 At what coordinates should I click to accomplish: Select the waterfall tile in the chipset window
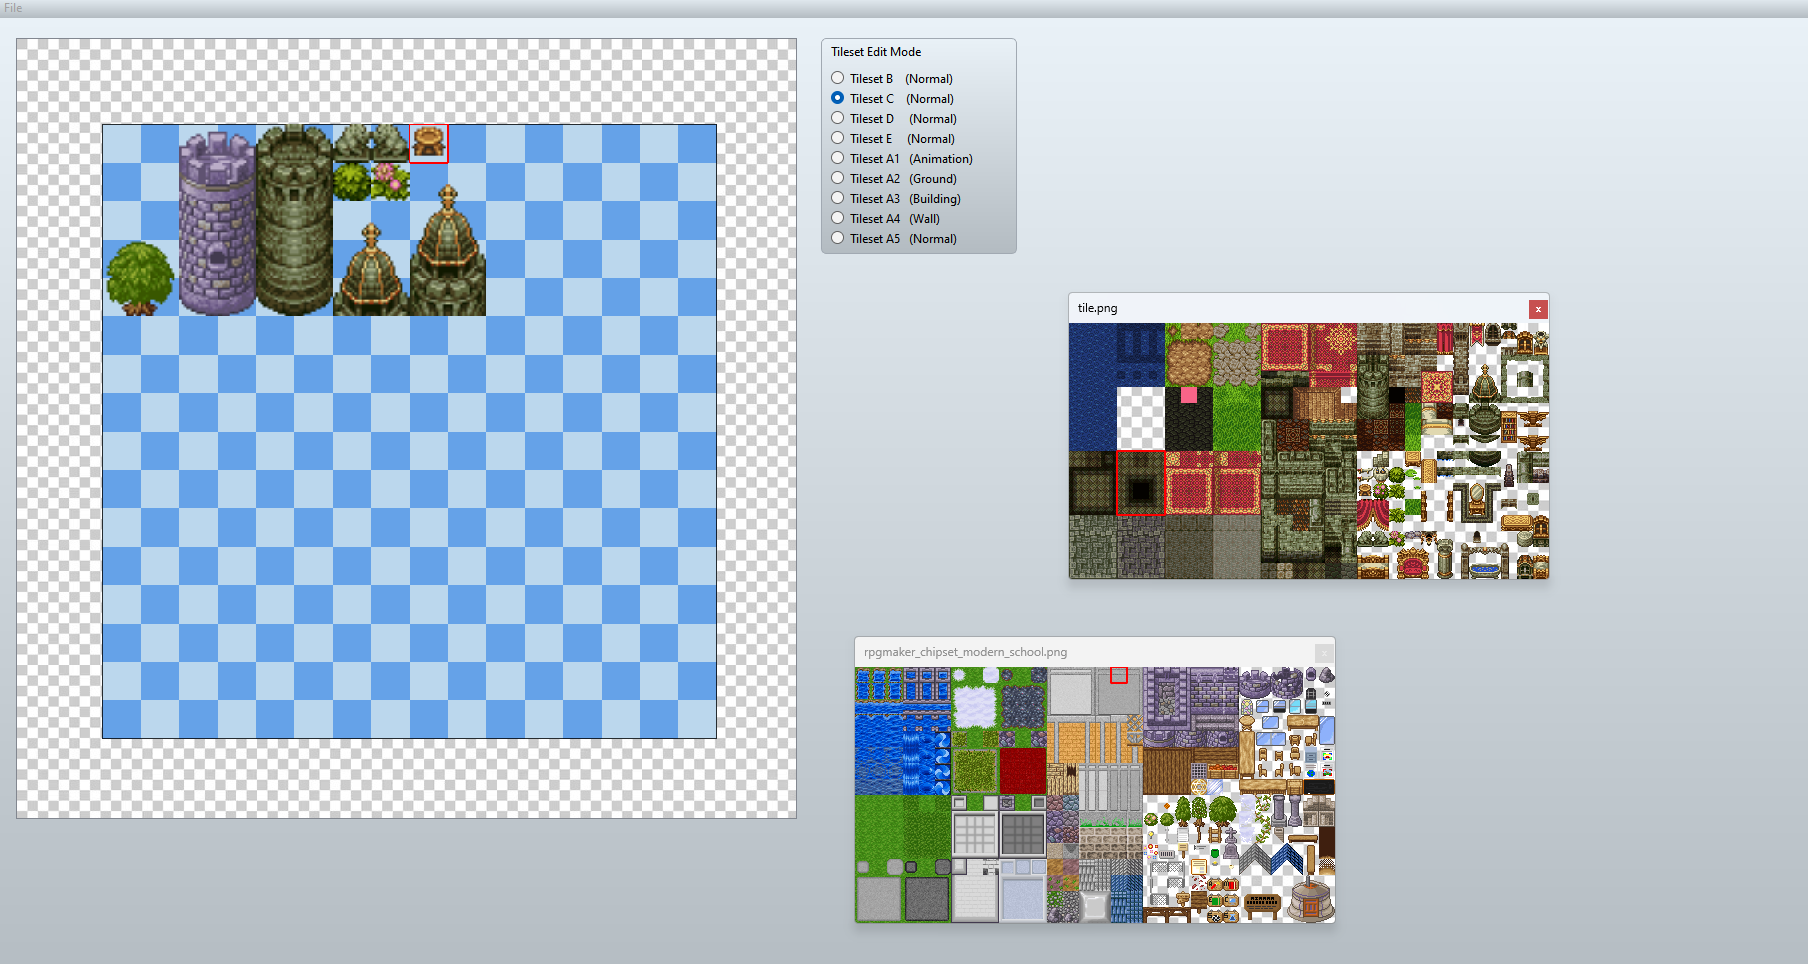[x=911, y=763]
